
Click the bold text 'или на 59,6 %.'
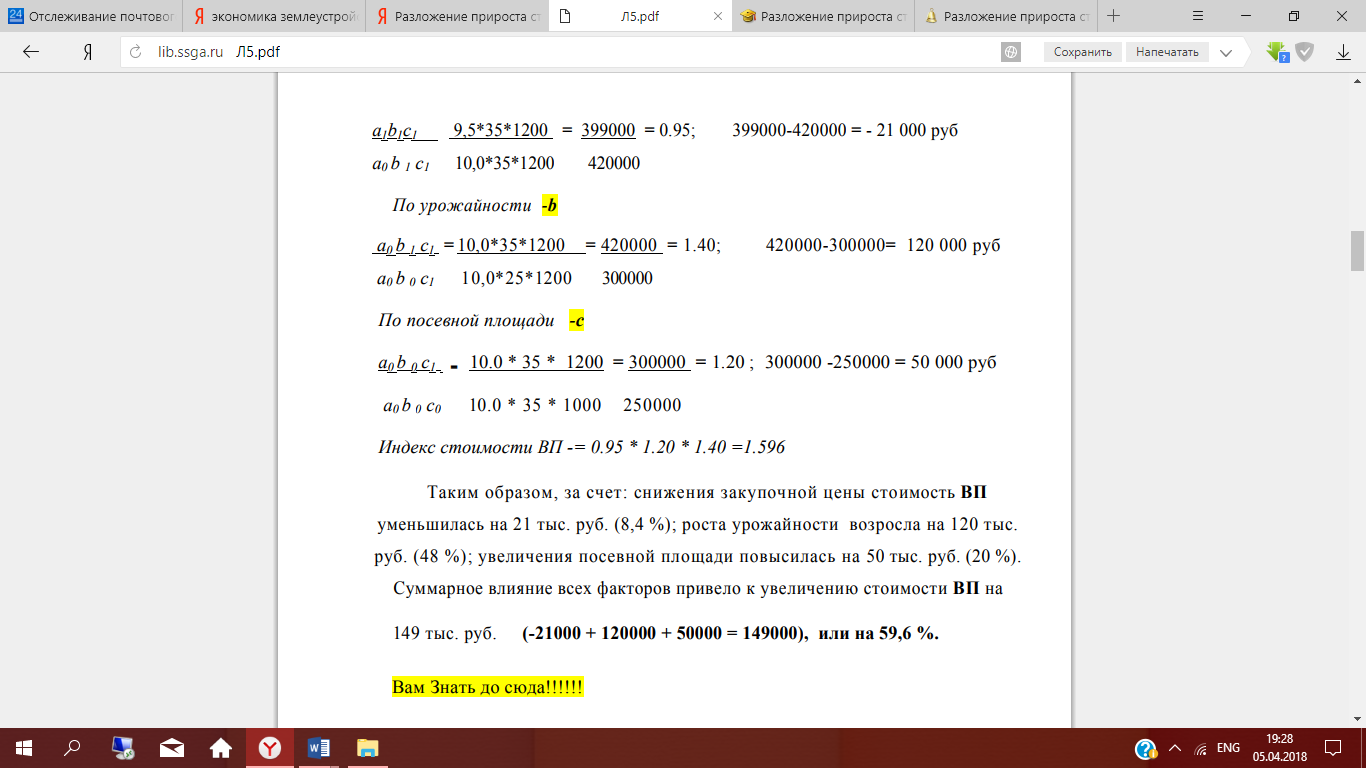click(x=879, y=634)
